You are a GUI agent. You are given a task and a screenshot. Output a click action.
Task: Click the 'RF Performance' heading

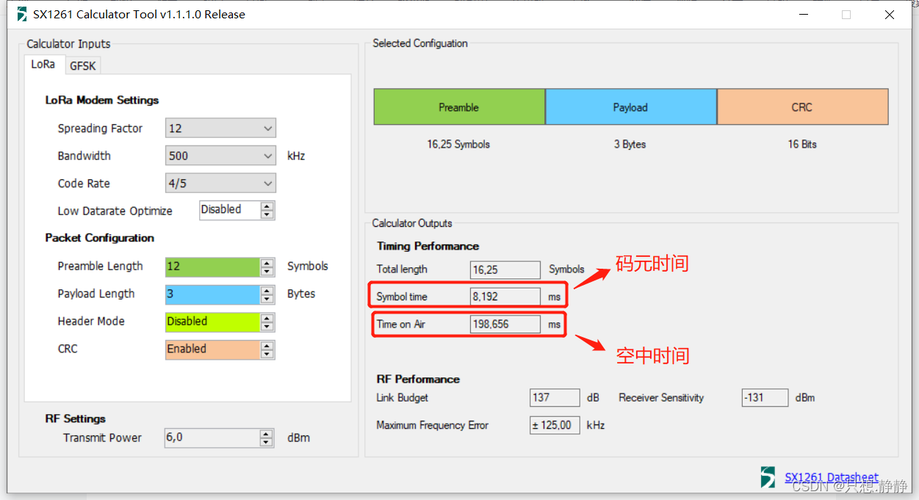[x=418, y=379]
